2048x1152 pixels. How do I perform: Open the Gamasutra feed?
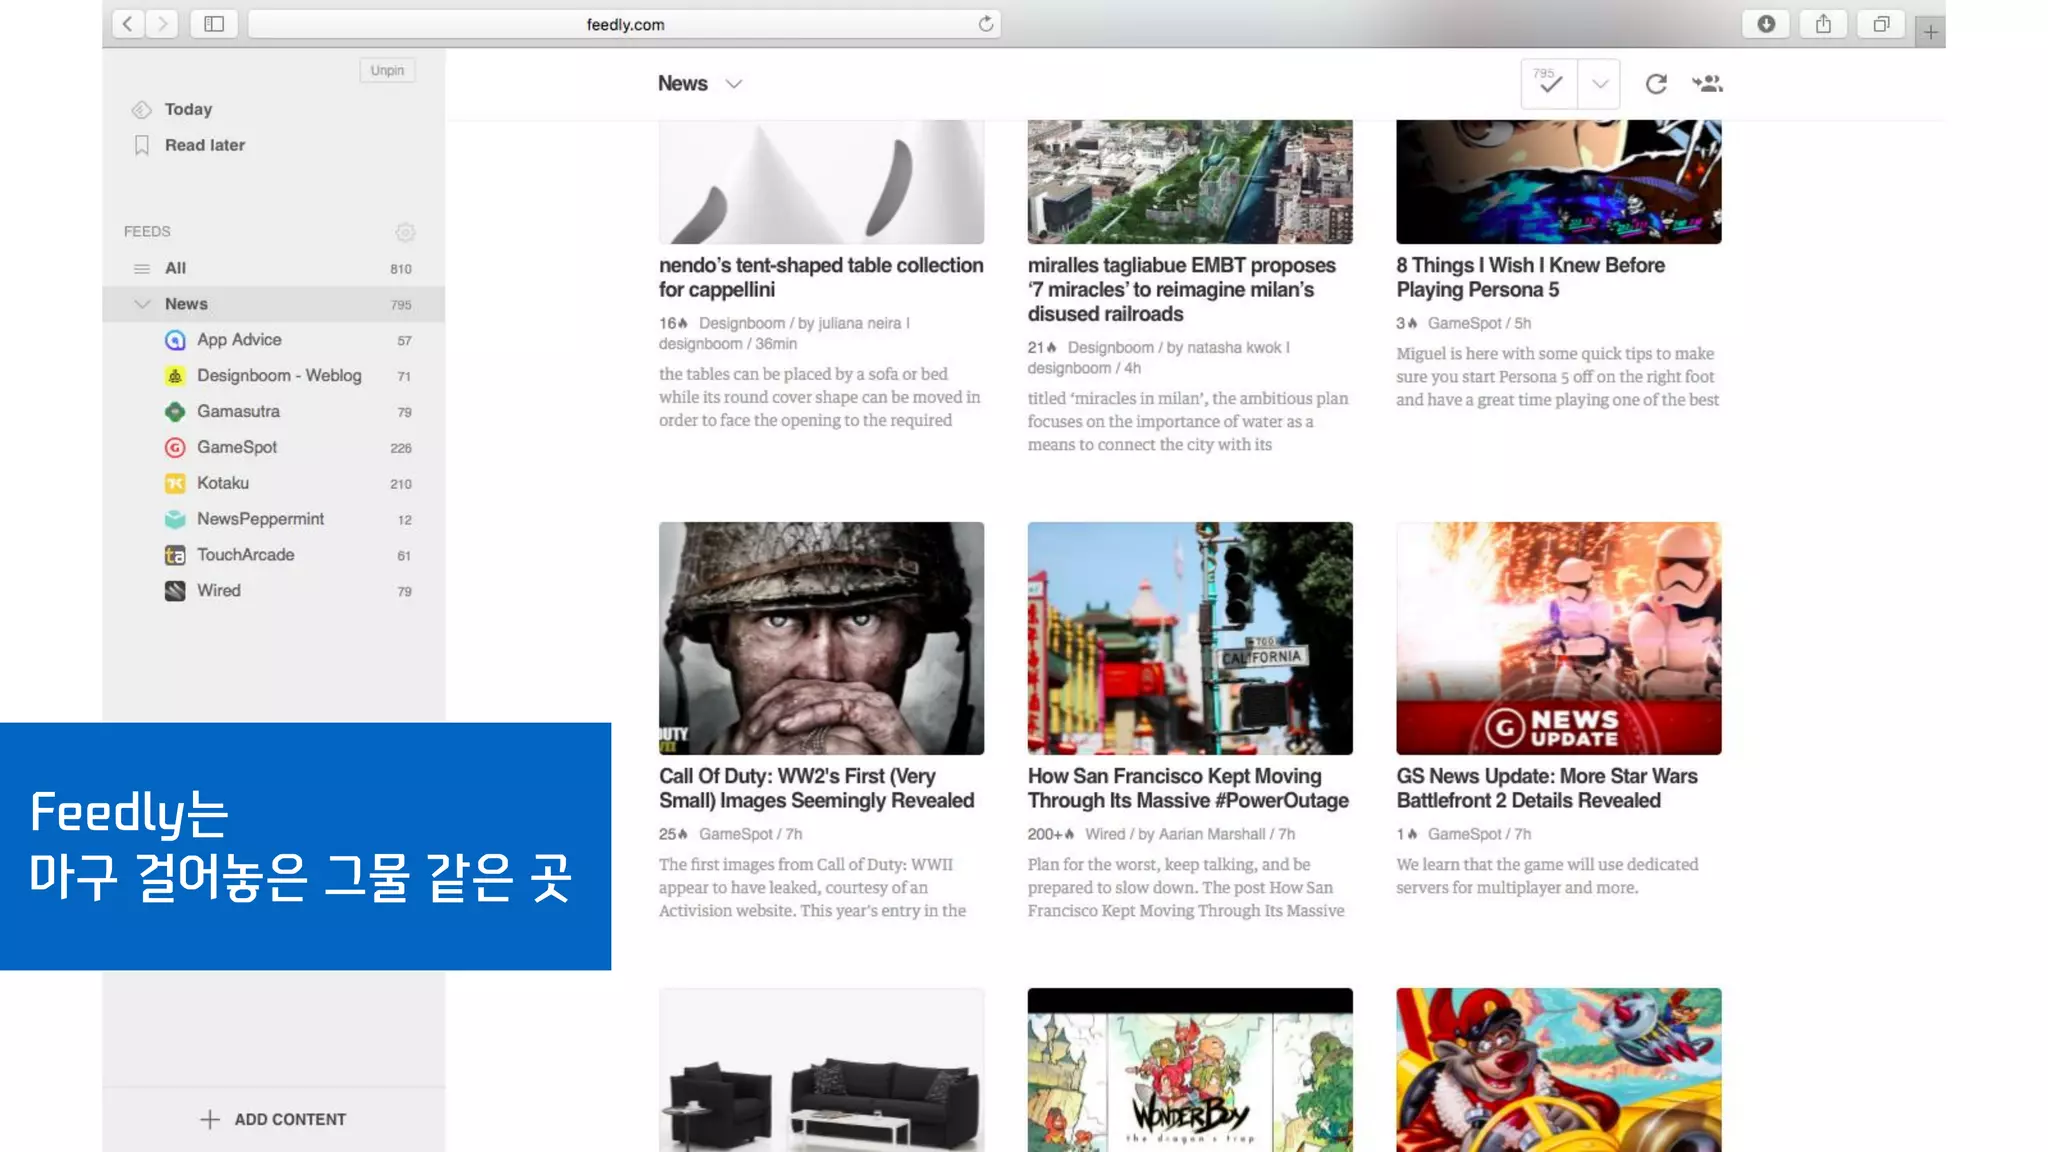pyautogui.click(x=273, y=412)
